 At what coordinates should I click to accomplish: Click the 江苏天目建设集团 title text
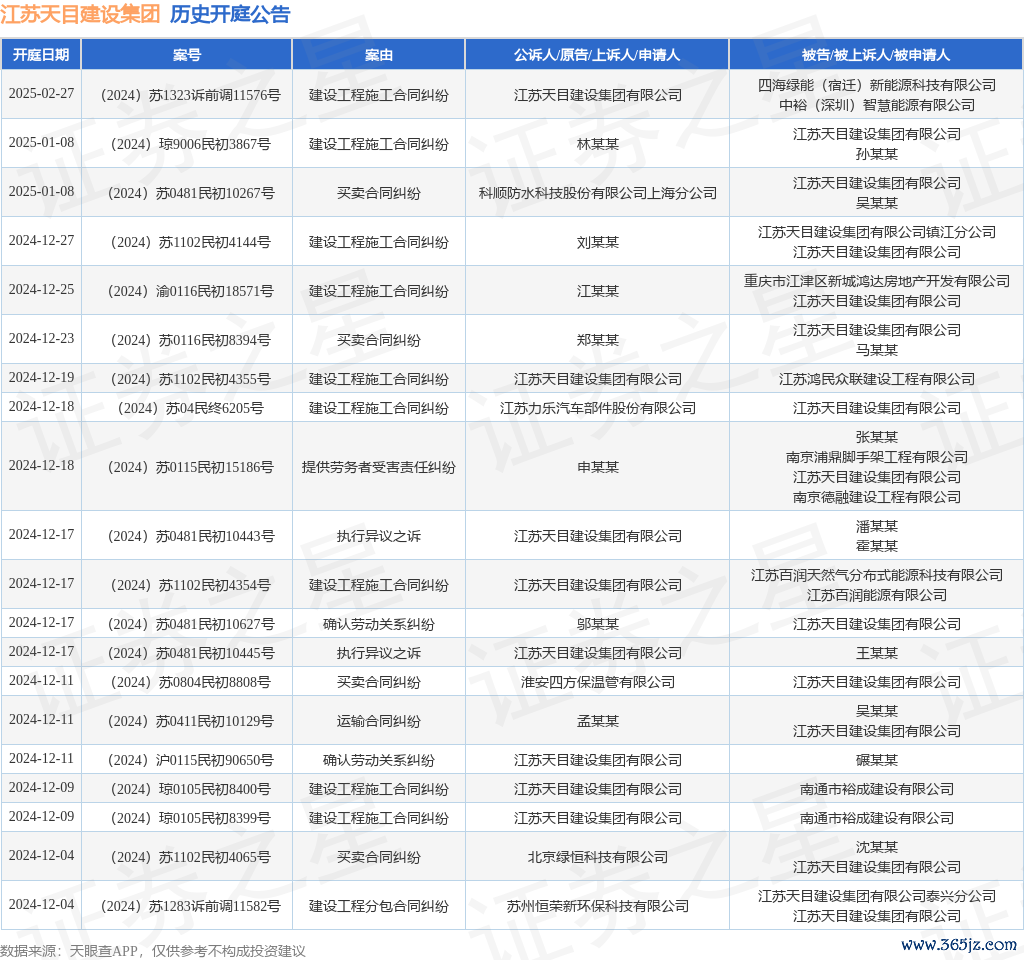(80, 14)
